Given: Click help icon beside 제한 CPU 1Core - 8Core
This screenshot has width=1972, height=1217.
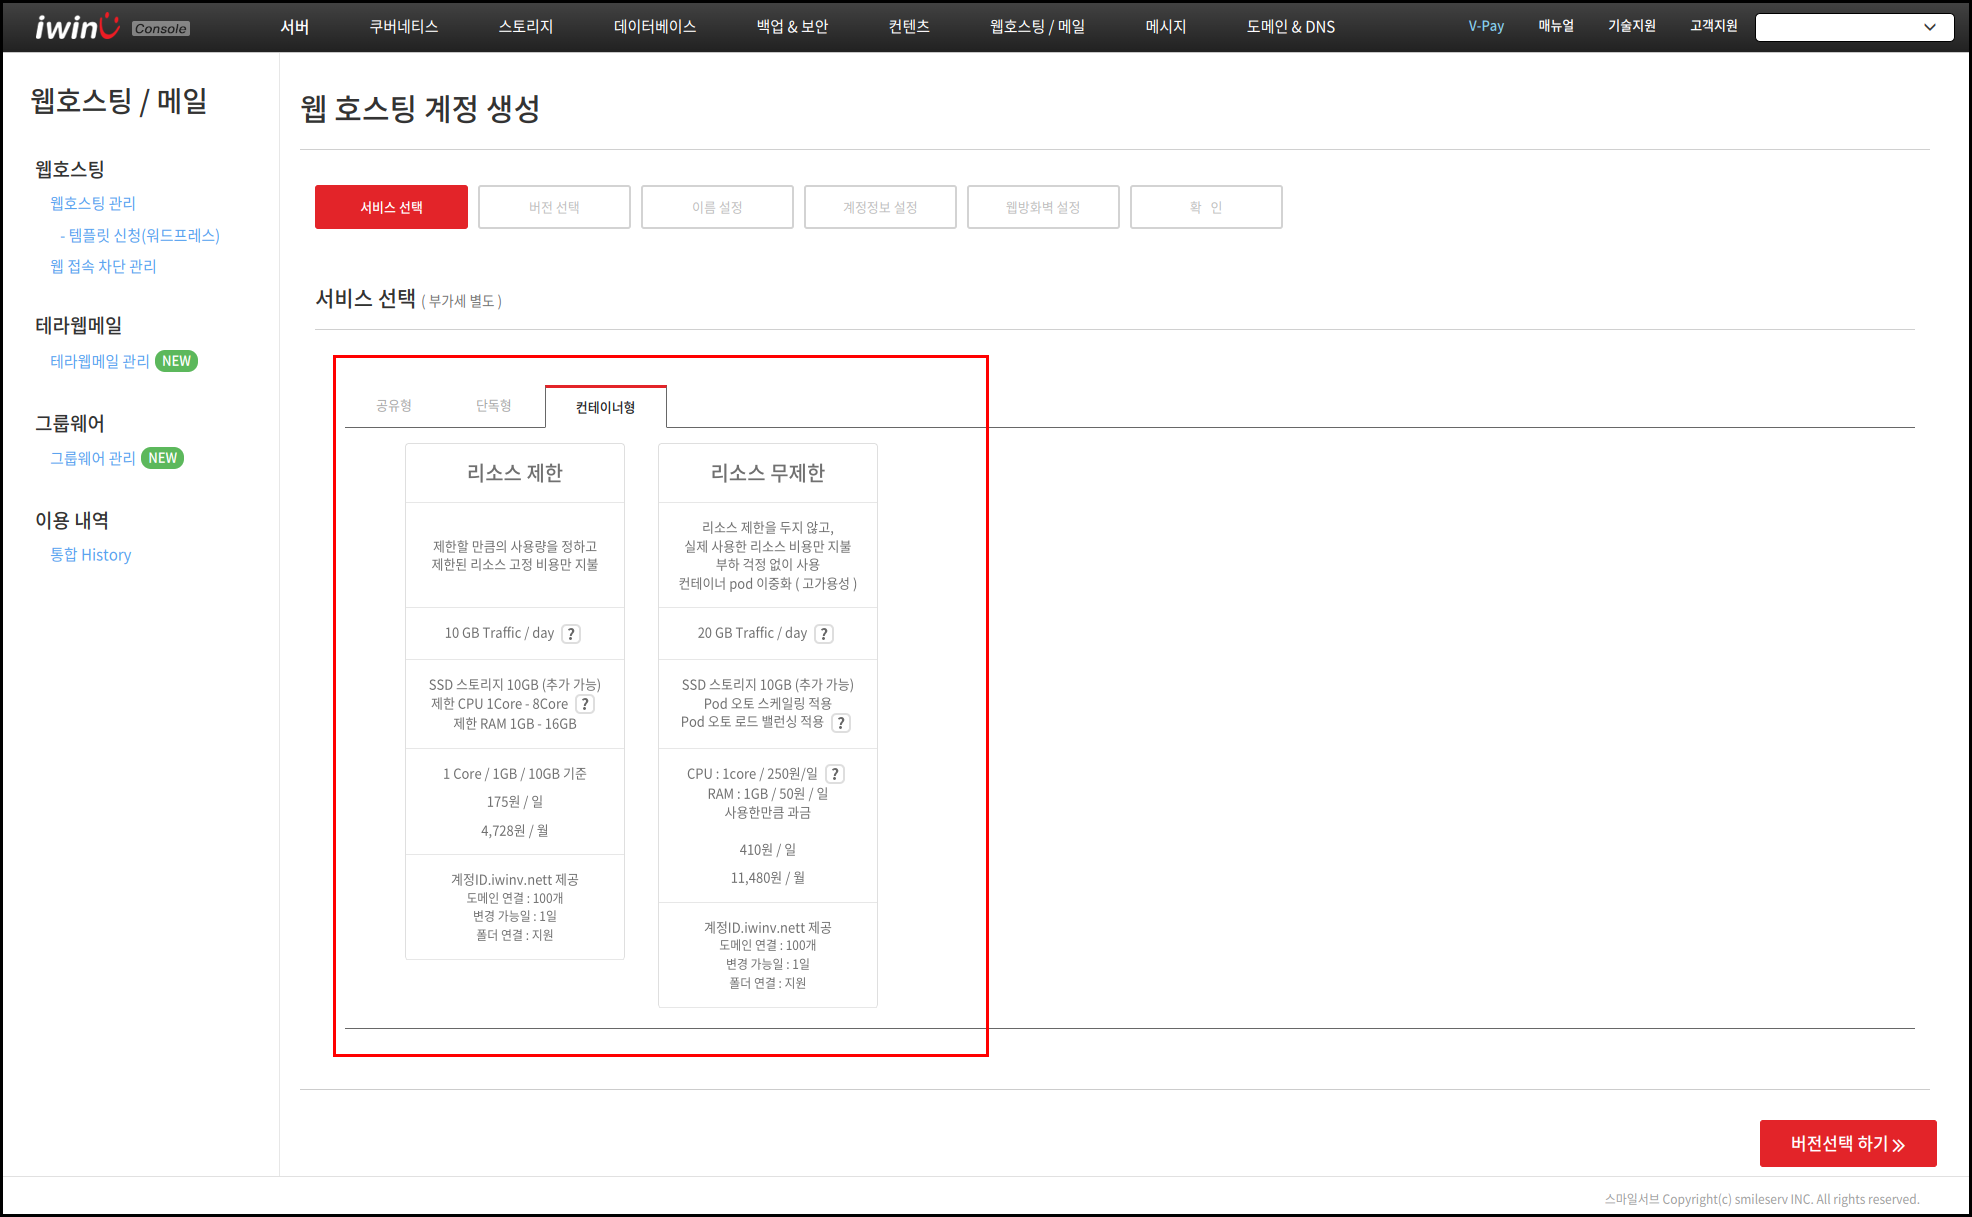Looking at the screenshot, I should click(585, 704).
